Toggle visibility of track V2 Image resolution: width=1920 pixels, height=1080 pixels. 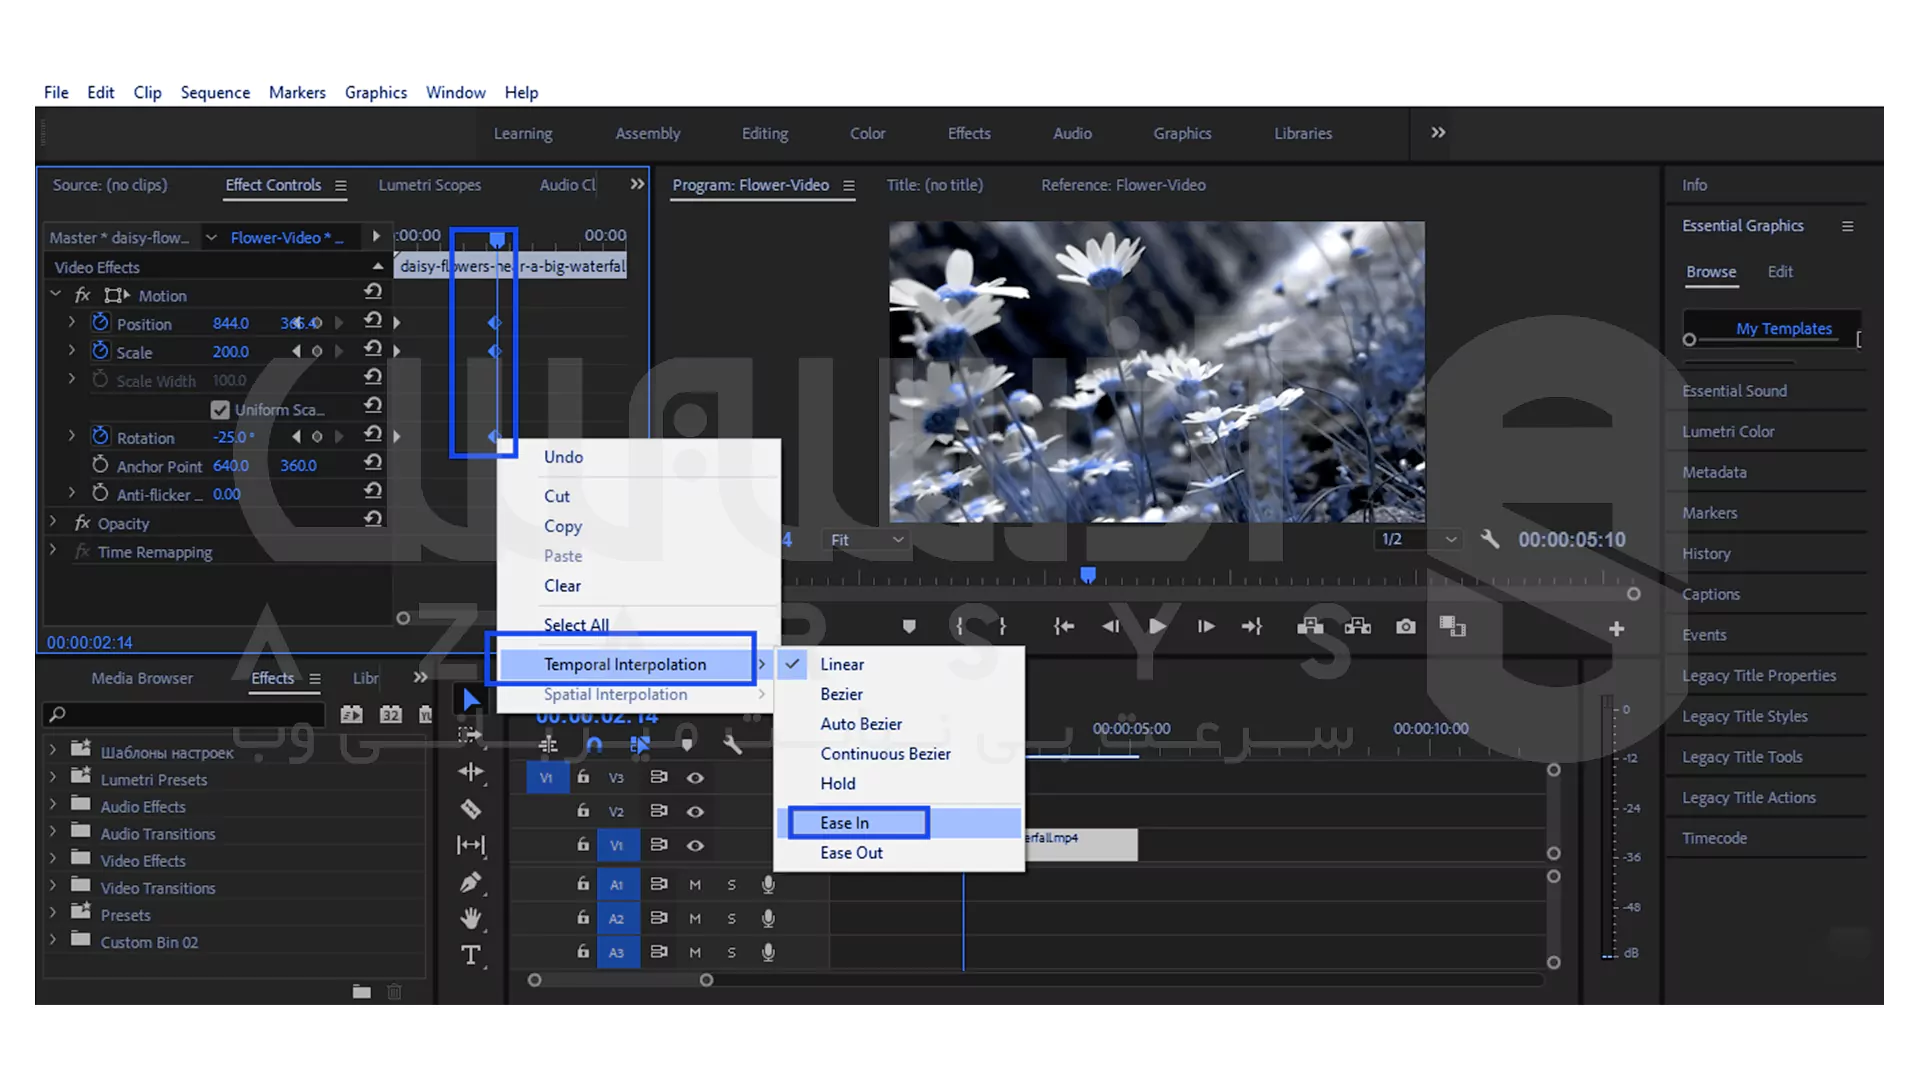[695, 812]
